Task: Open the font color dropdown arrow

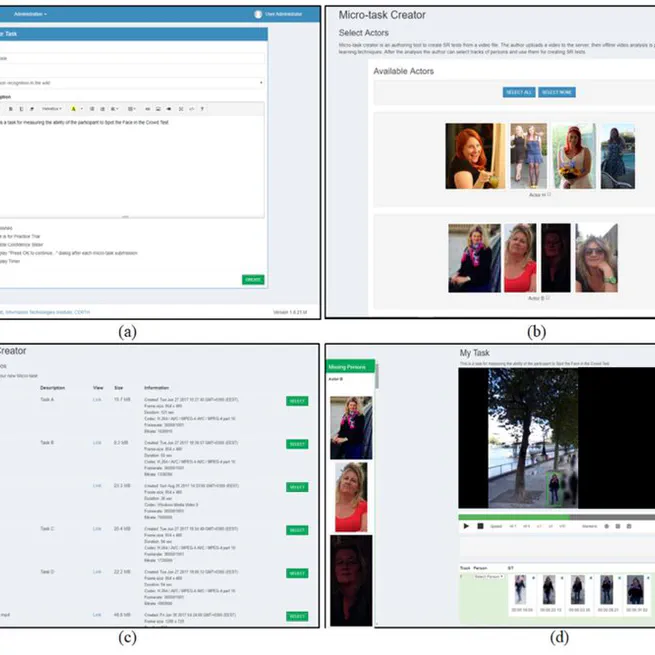Action: [x=81, y=109]
